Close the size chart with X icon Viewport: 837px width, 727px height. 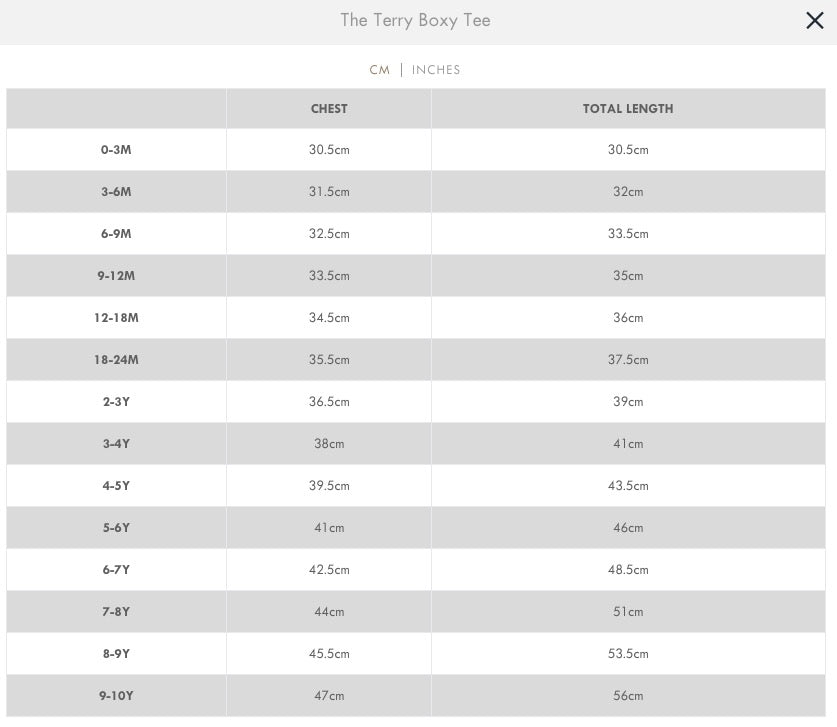815,21
